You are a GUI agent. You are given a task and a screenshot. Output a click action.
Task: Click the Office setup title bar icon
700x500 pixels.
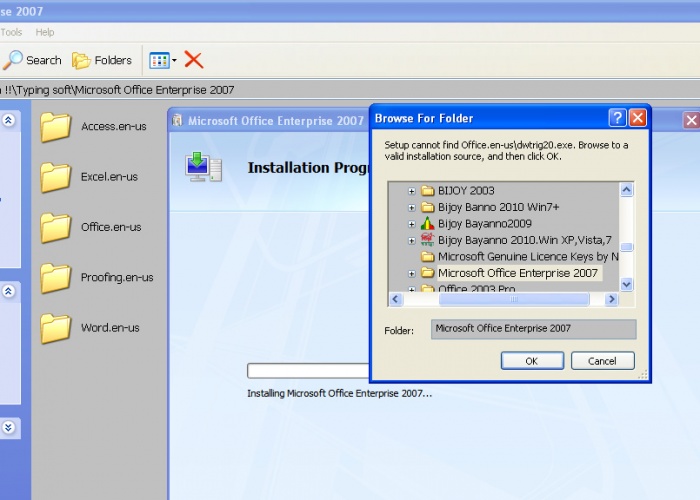(177, 120)
